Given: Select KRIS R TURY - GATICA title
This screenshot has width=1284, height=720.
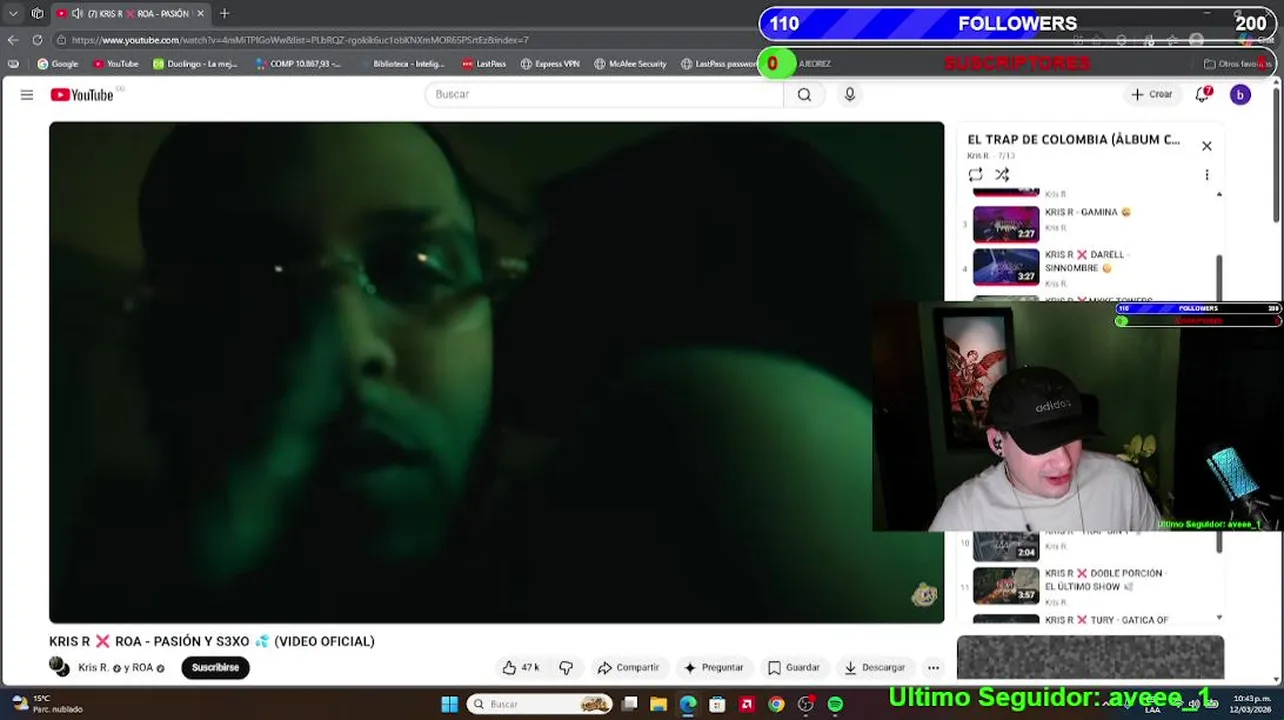Looking at the screenshot, I should click(1106, 620).
